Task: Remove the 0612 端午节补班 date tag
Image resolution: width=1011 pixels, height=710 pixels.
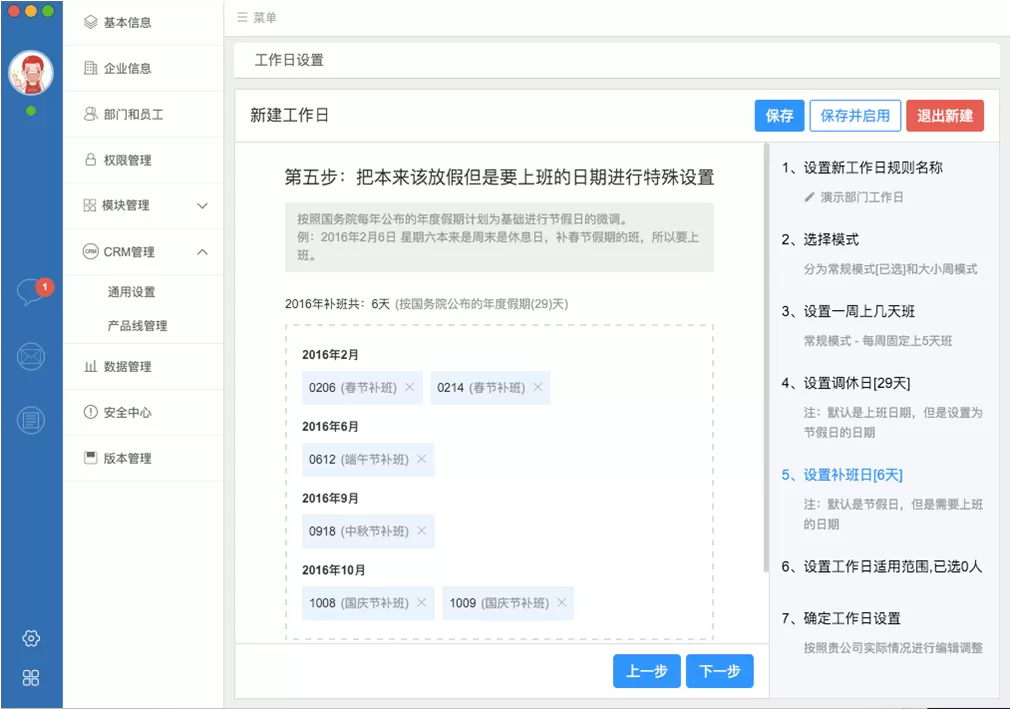Action: pyautogui.click(x=422, y=459)
